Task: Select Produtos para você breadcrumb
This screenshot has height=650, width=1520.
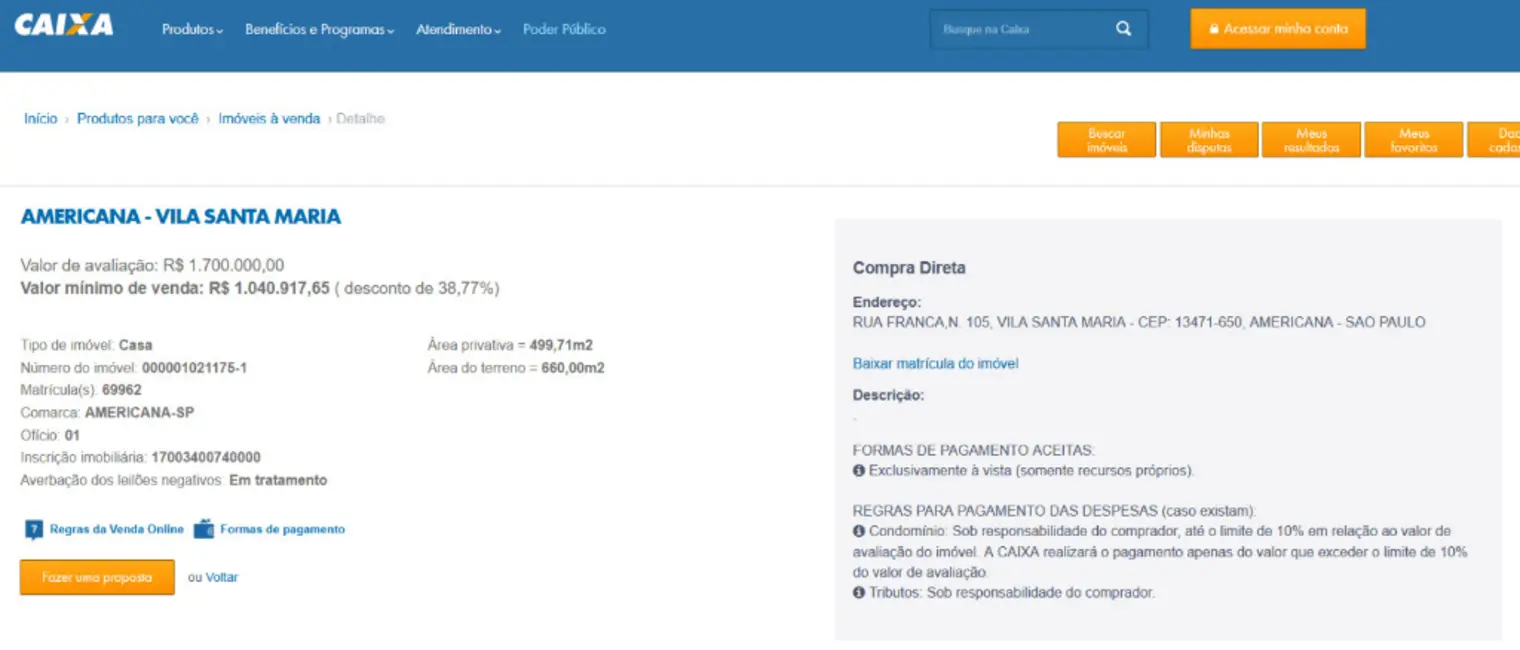Action: pos(138,118)
